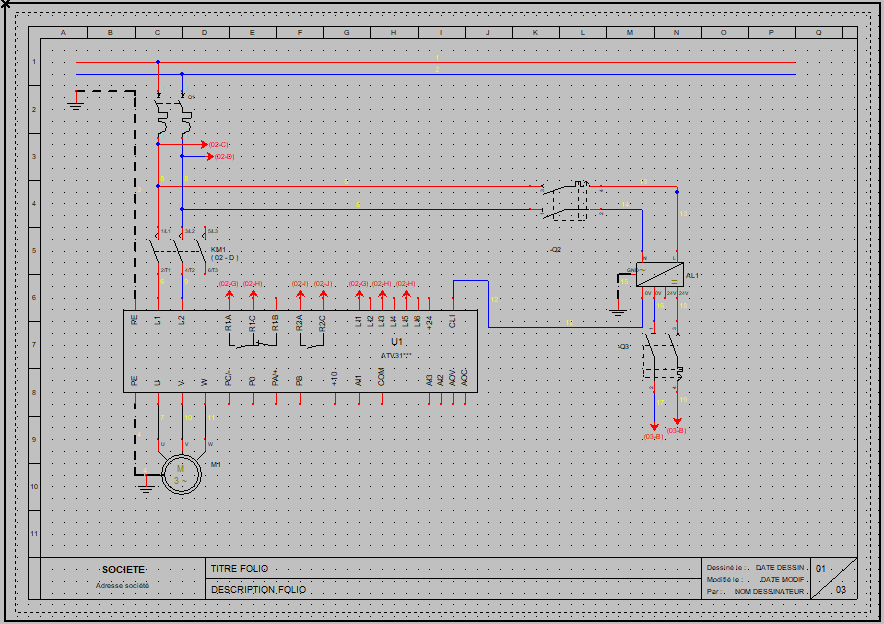
Task: Select the KM1 contactor symbol
Action: coord(170,249)
